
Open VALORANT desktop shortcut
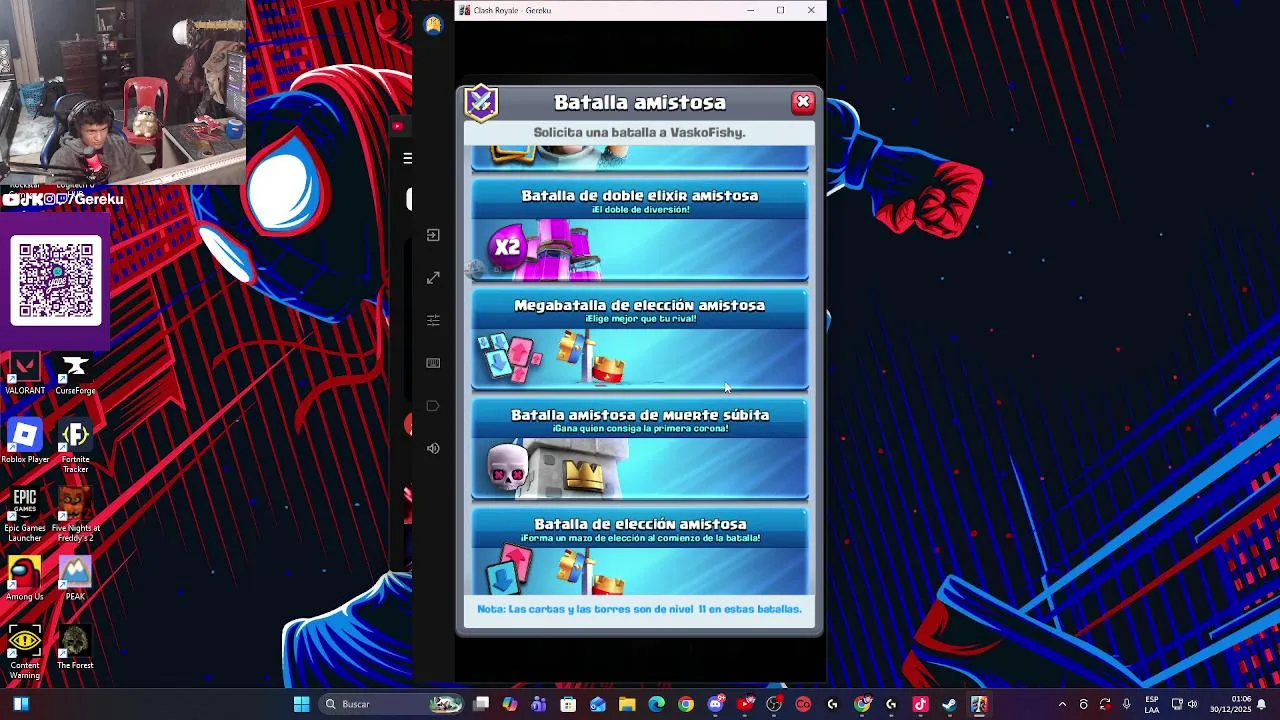(x=25, y=374)
